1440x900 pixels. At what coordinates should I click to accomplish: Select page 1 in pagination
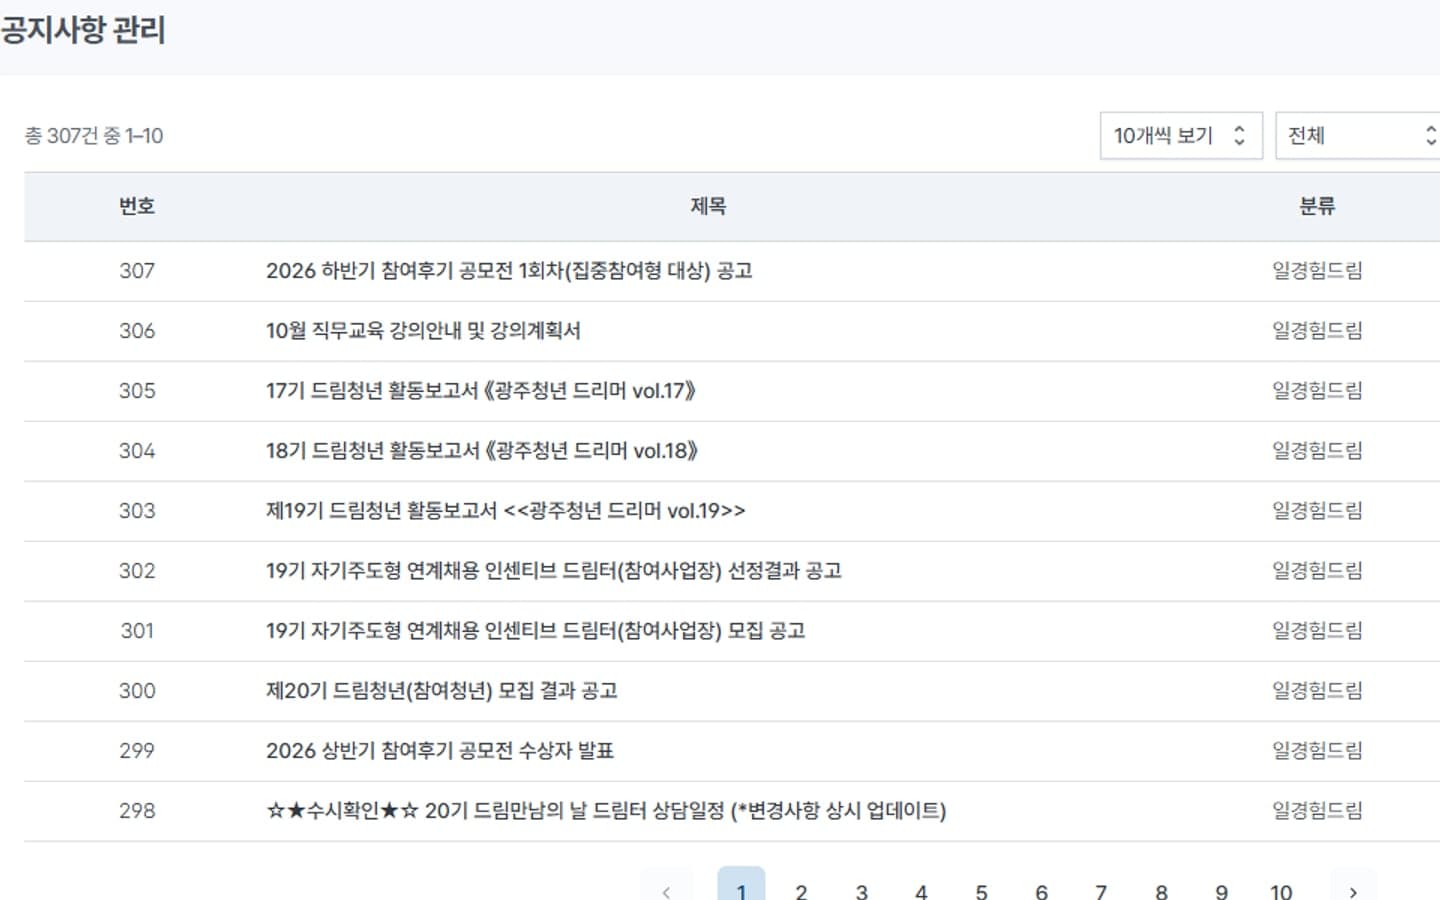click(x=741, y=890)
